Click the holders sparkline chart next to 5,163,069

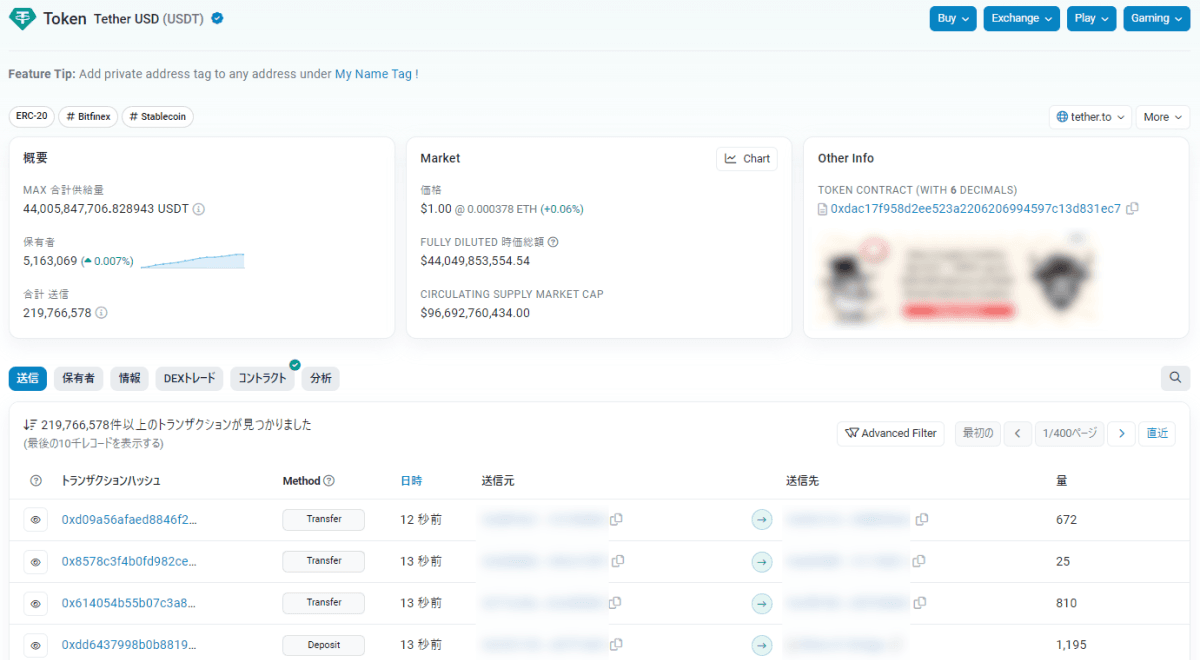coord(192,261)
